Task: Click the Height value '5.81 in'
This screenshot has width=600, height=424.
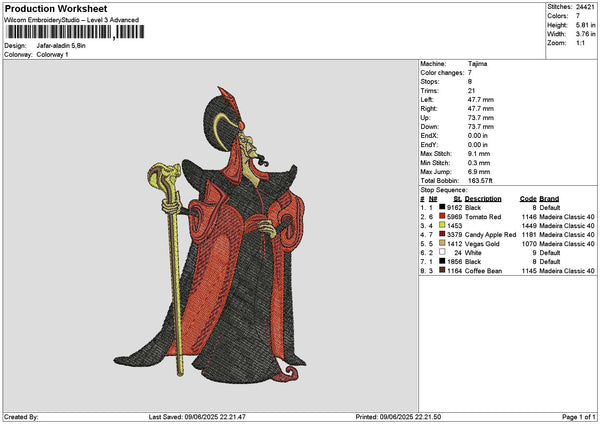Action: [585, 25]
